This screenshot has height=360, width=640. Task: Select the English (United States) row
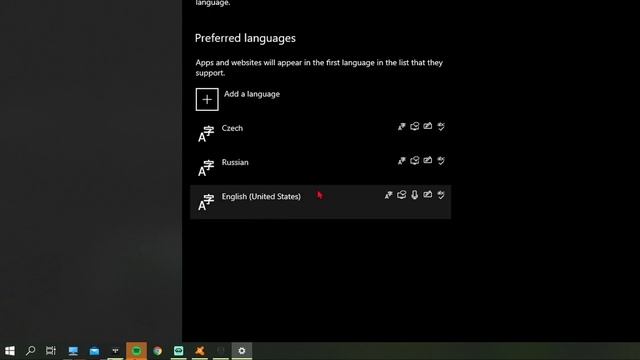coord(320,202)
